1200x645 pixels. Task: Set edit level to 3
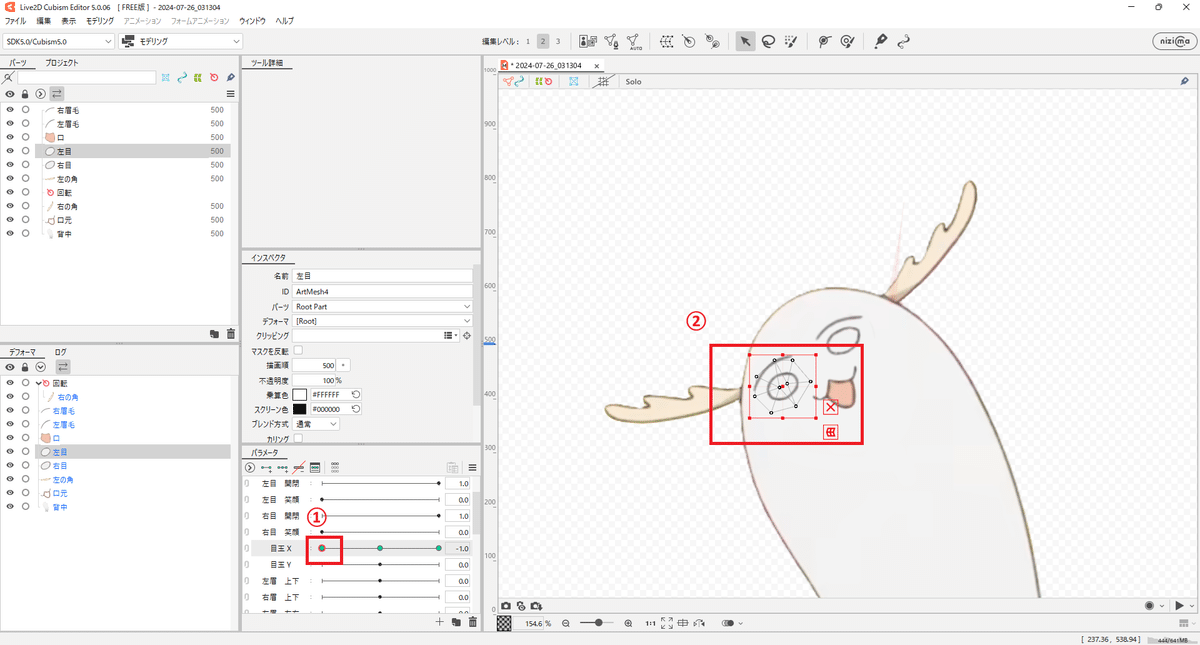pos(557,41)
